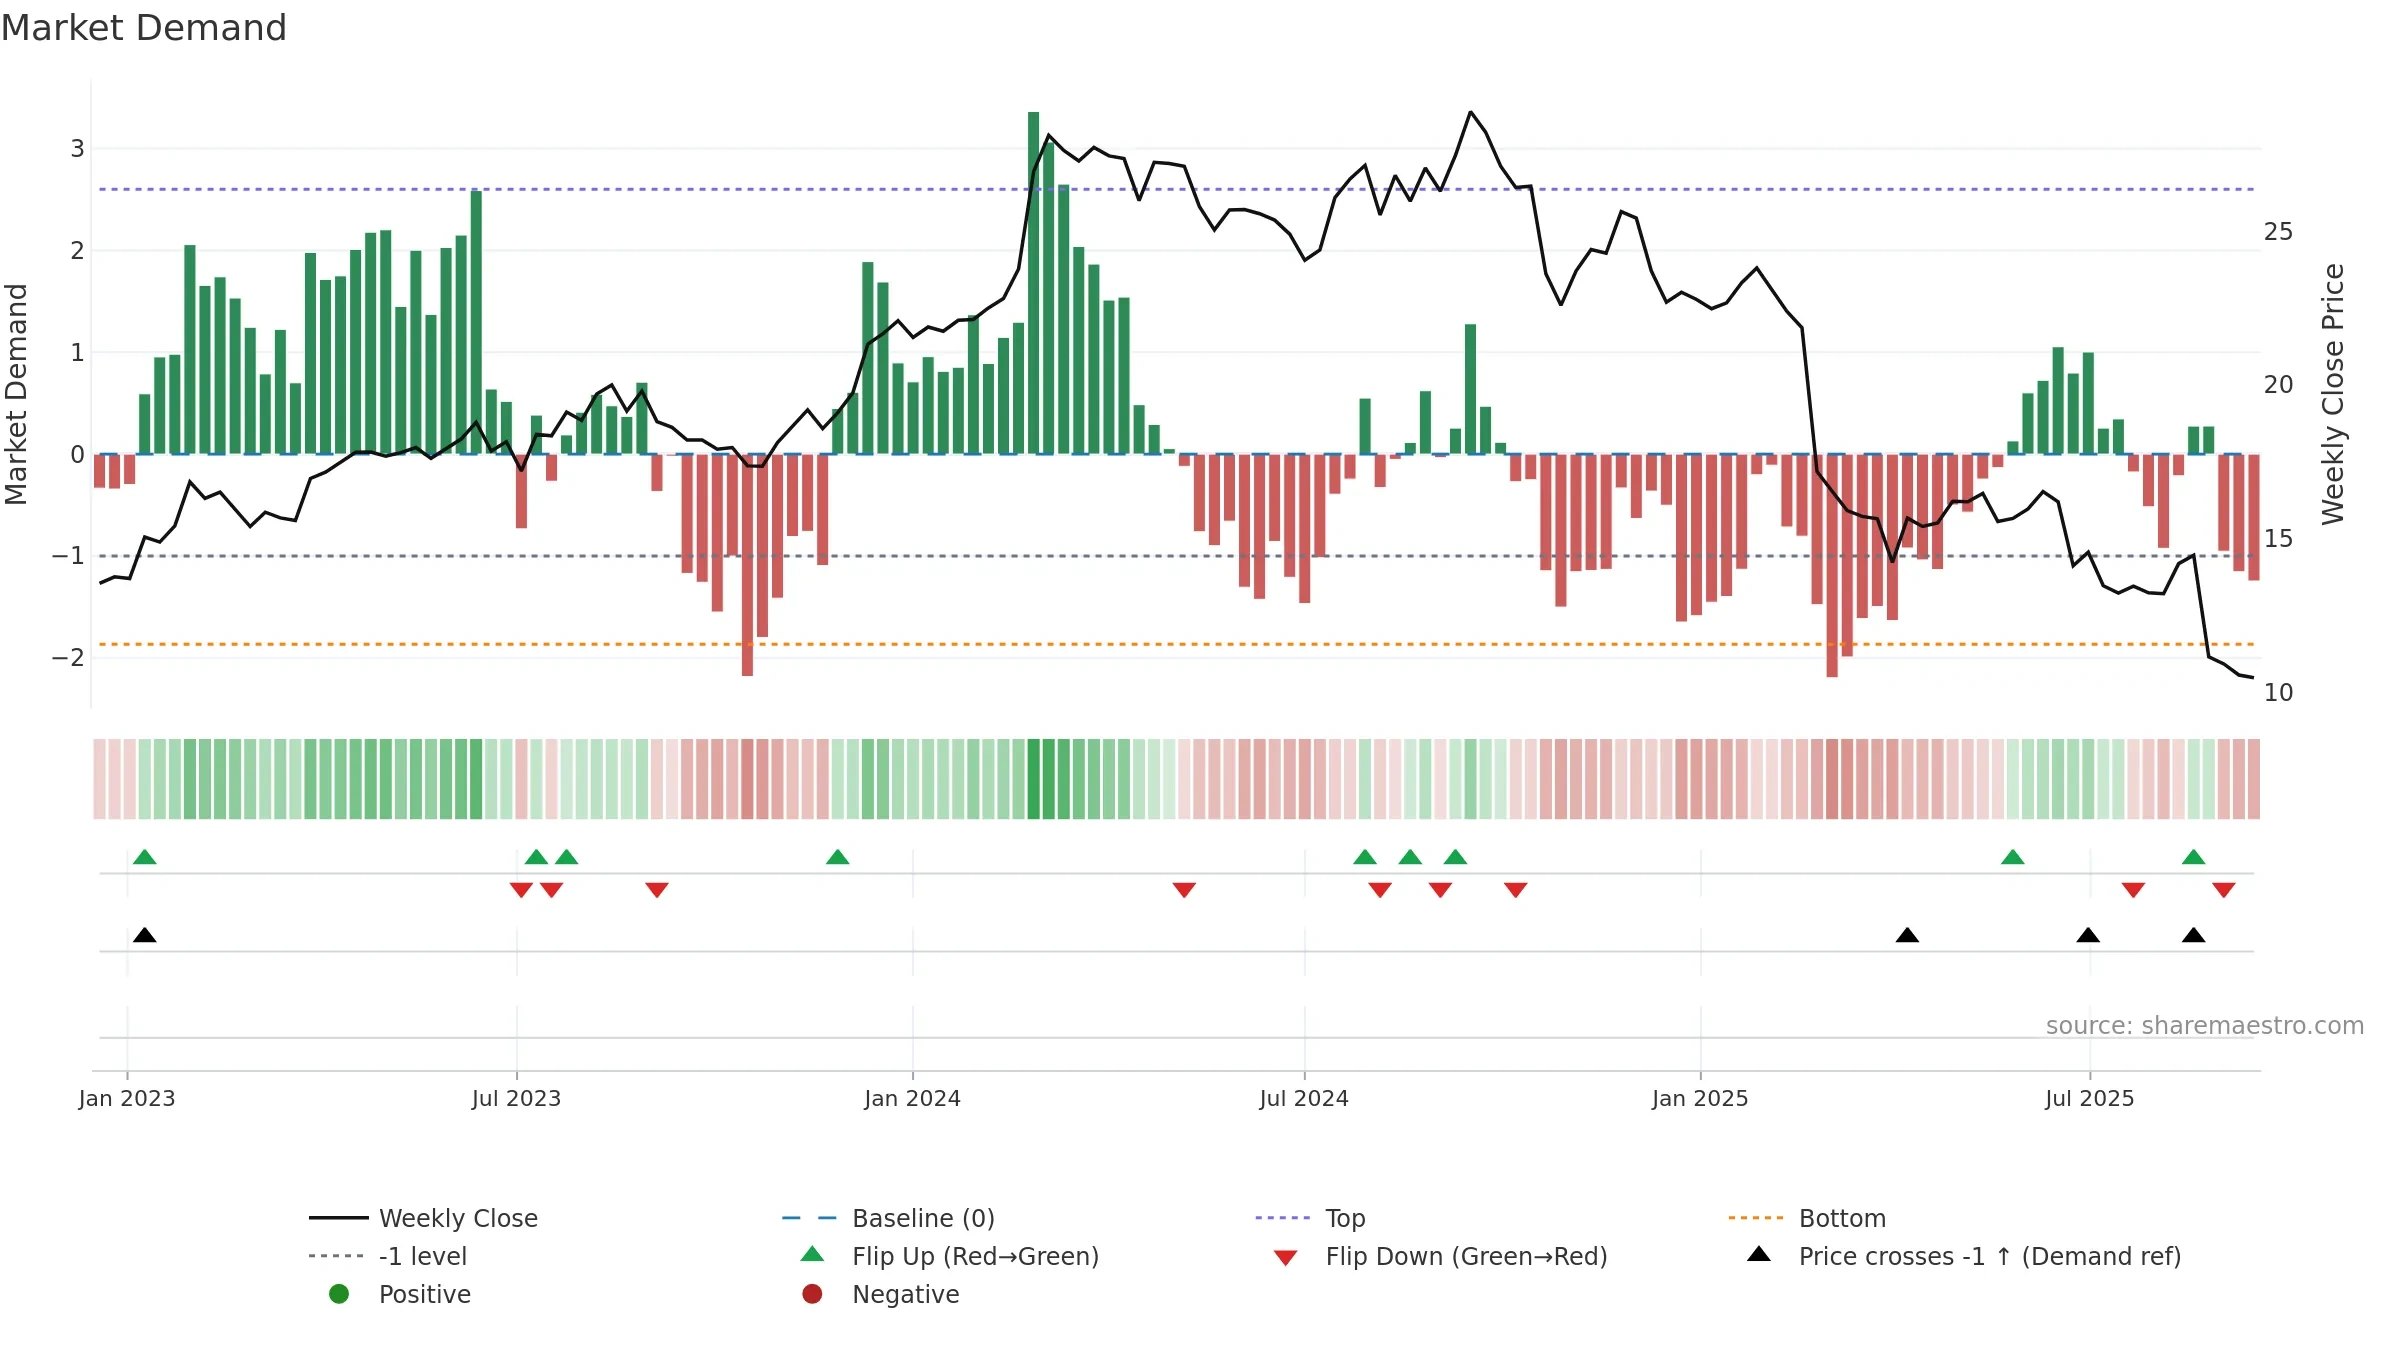
Task: Click the source: sharemaestro.com text
Action: [x=2205, y=1026]
